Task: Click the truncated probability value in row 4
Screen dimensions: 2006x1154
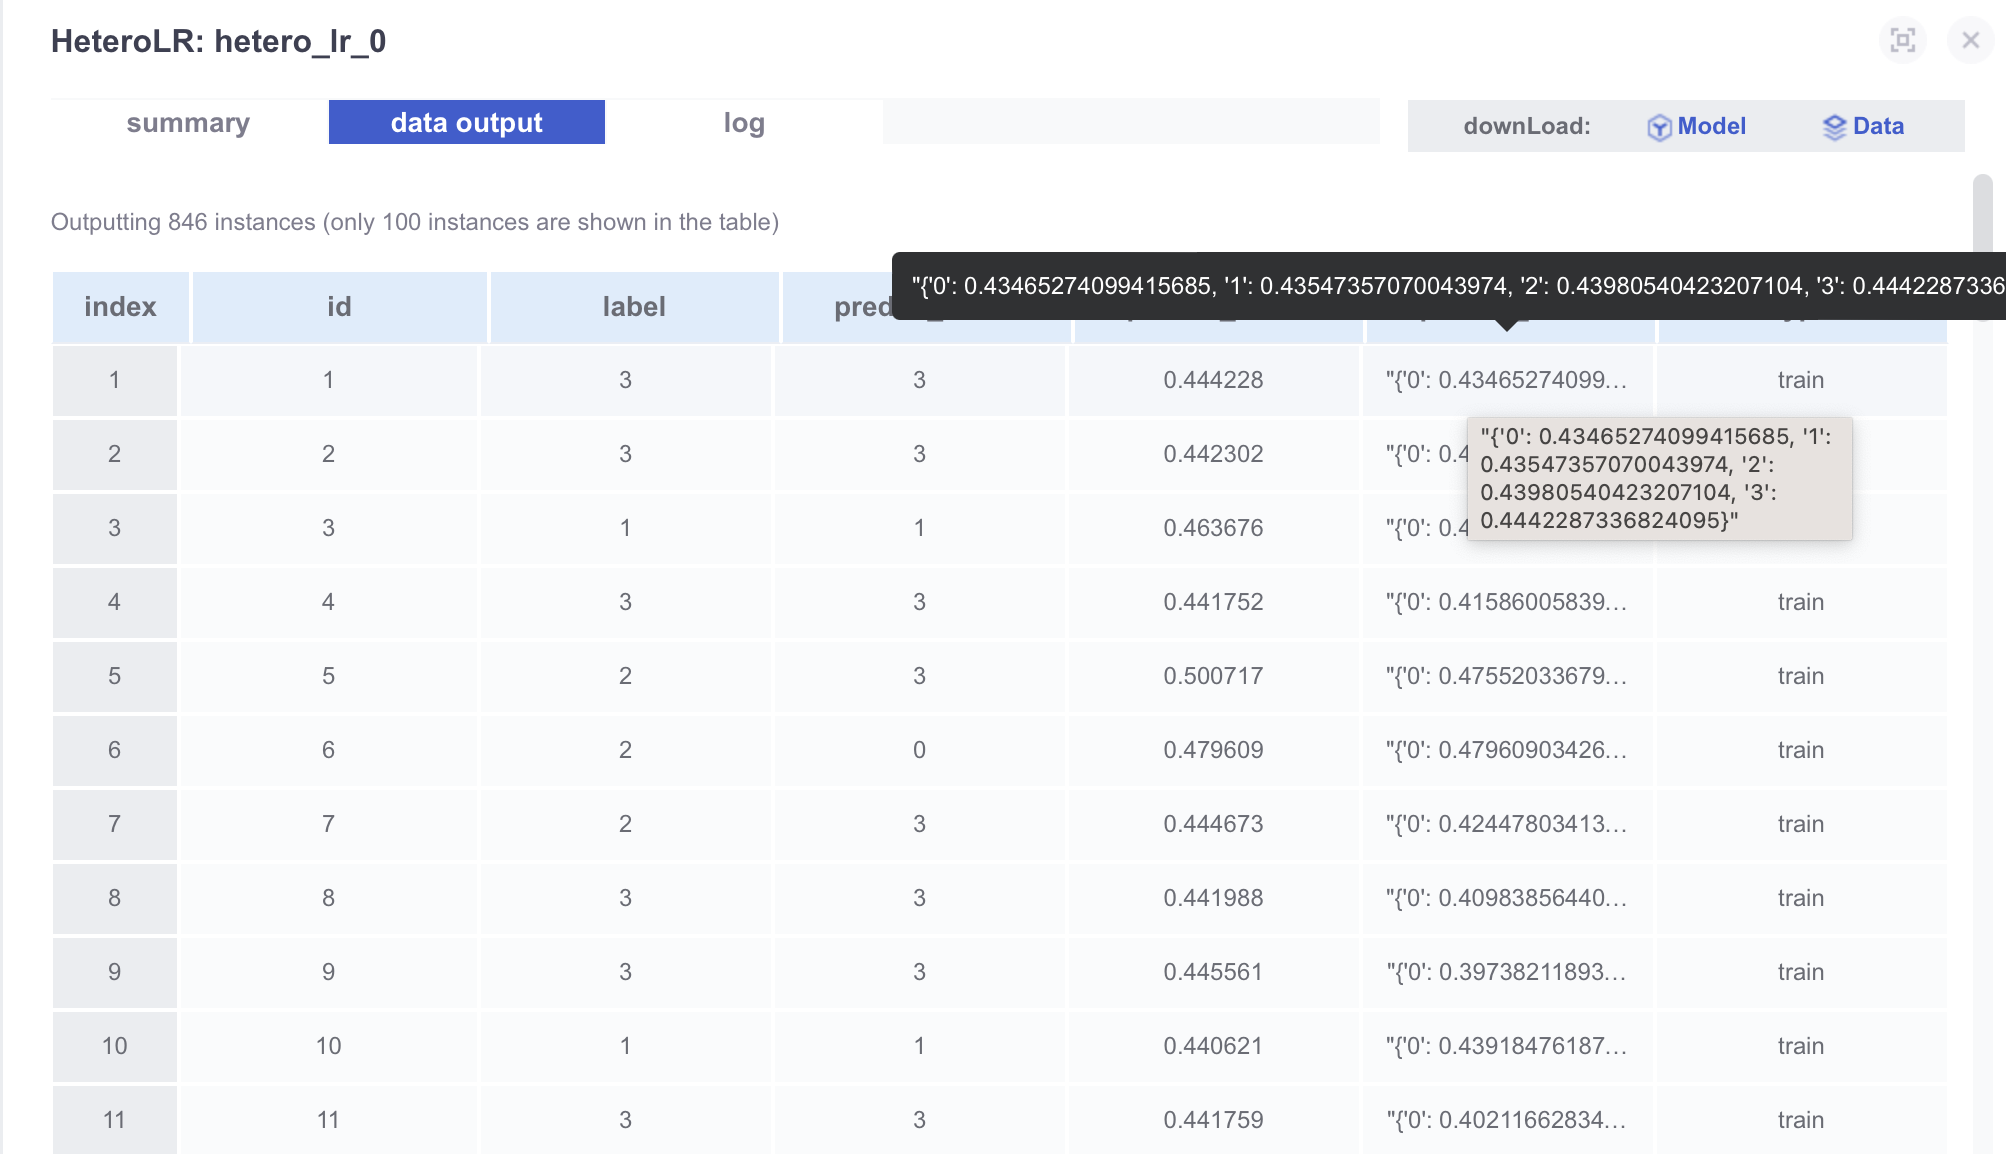Action: tap(1508, 601)
